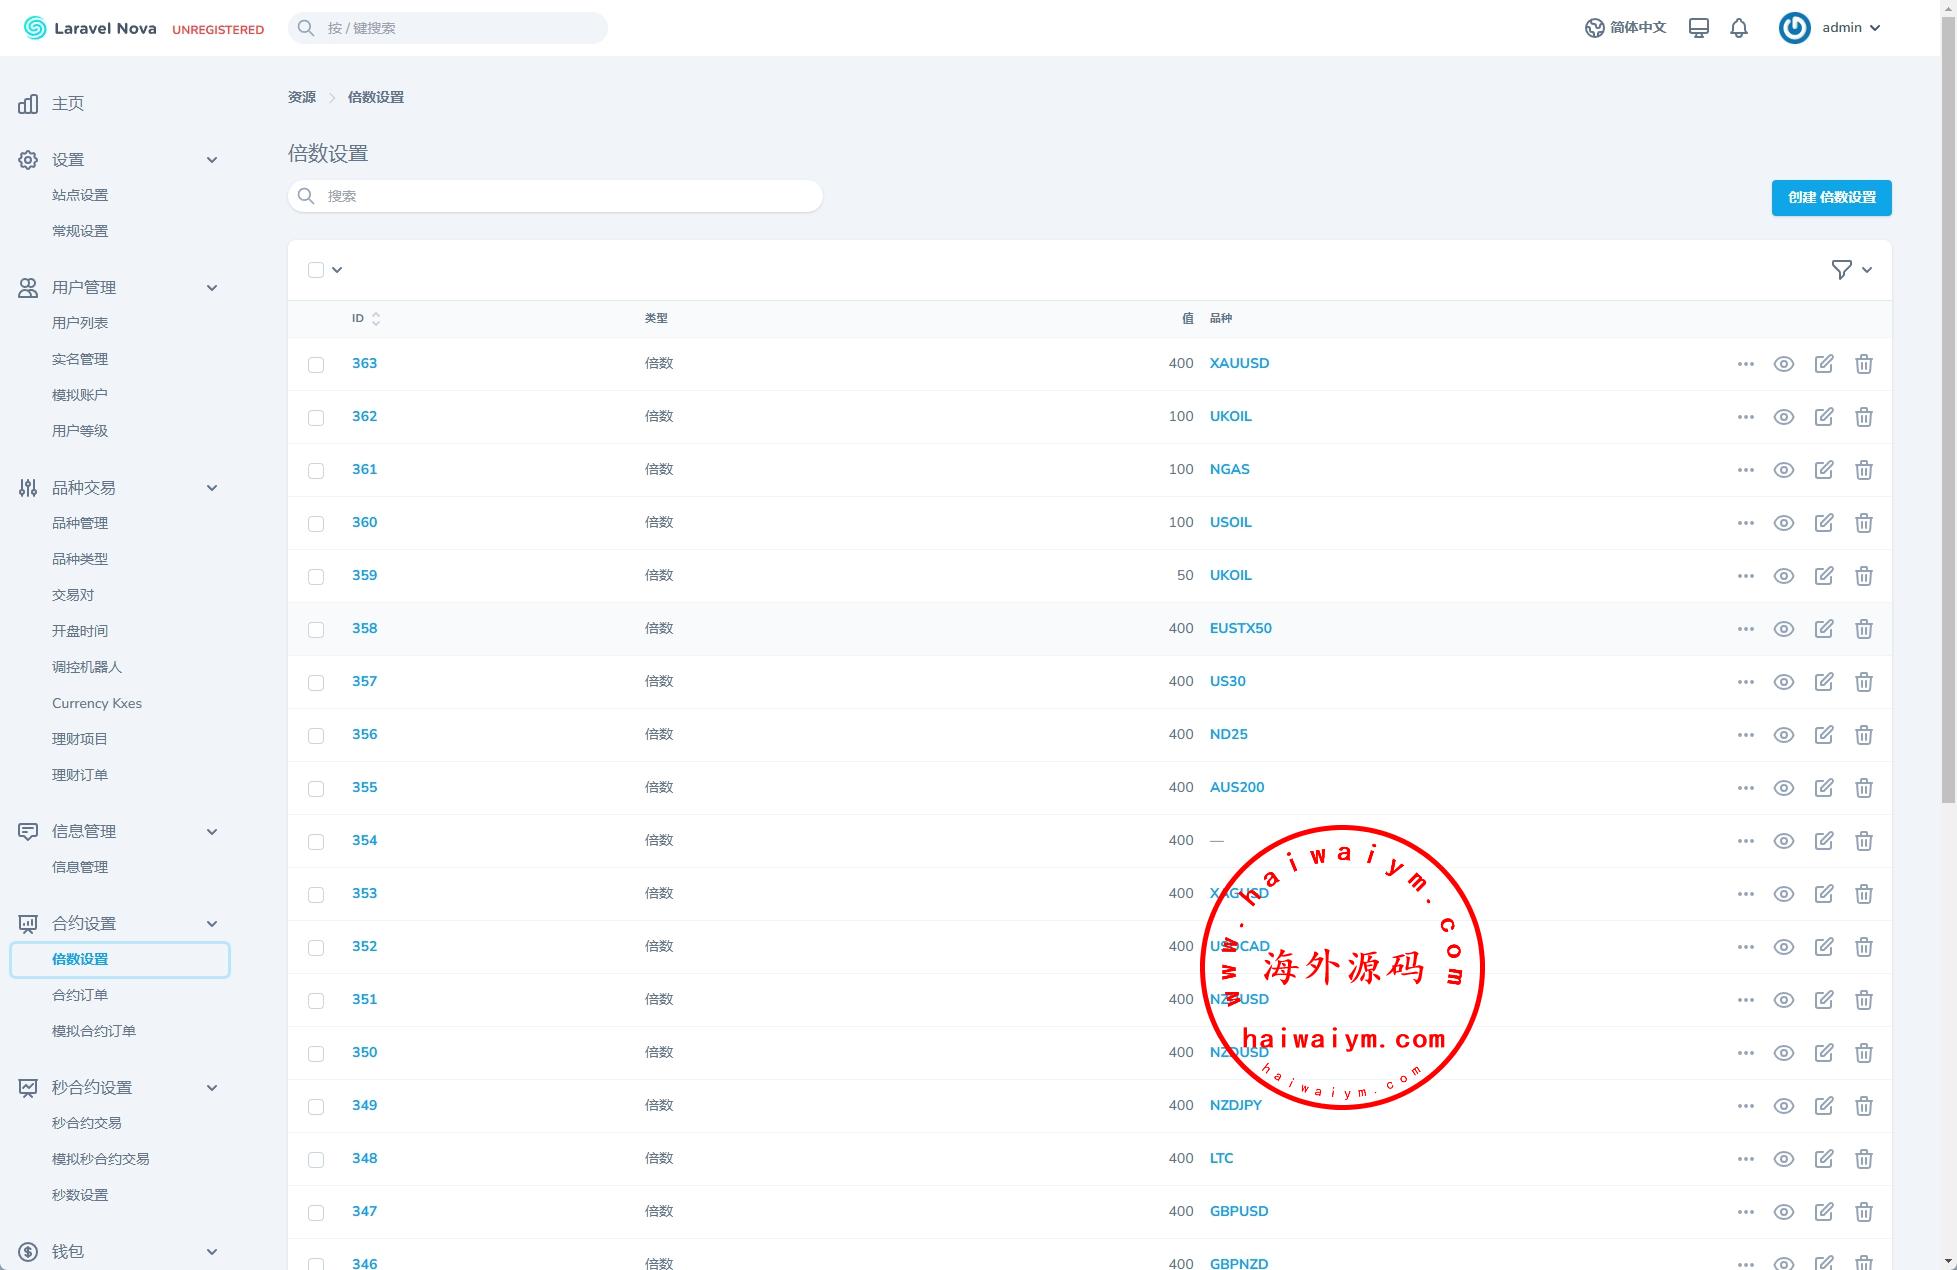Delete row 363 with trash icon
The width and height of the screenshot is (1957, 1270).
pos(1863,364)
